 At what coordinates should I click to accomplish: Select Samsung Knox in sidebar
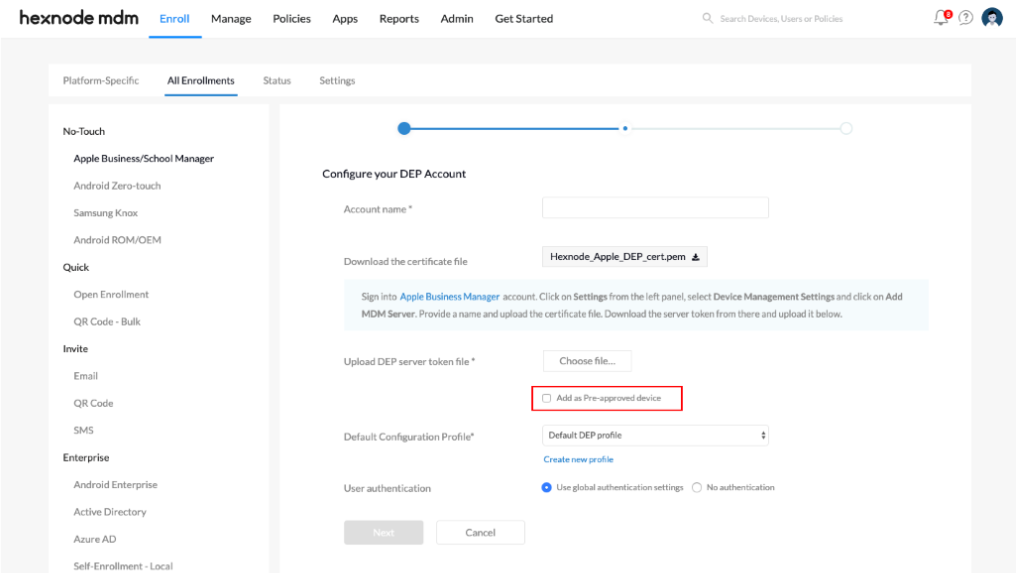click(x=105, y=213)
